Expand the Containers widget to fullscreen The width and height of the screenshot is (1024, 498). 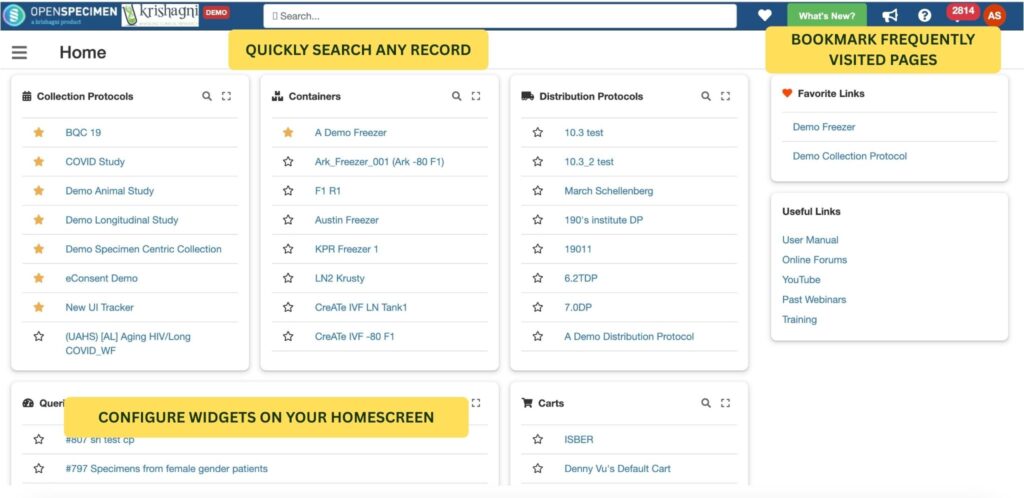pos(476,96)
